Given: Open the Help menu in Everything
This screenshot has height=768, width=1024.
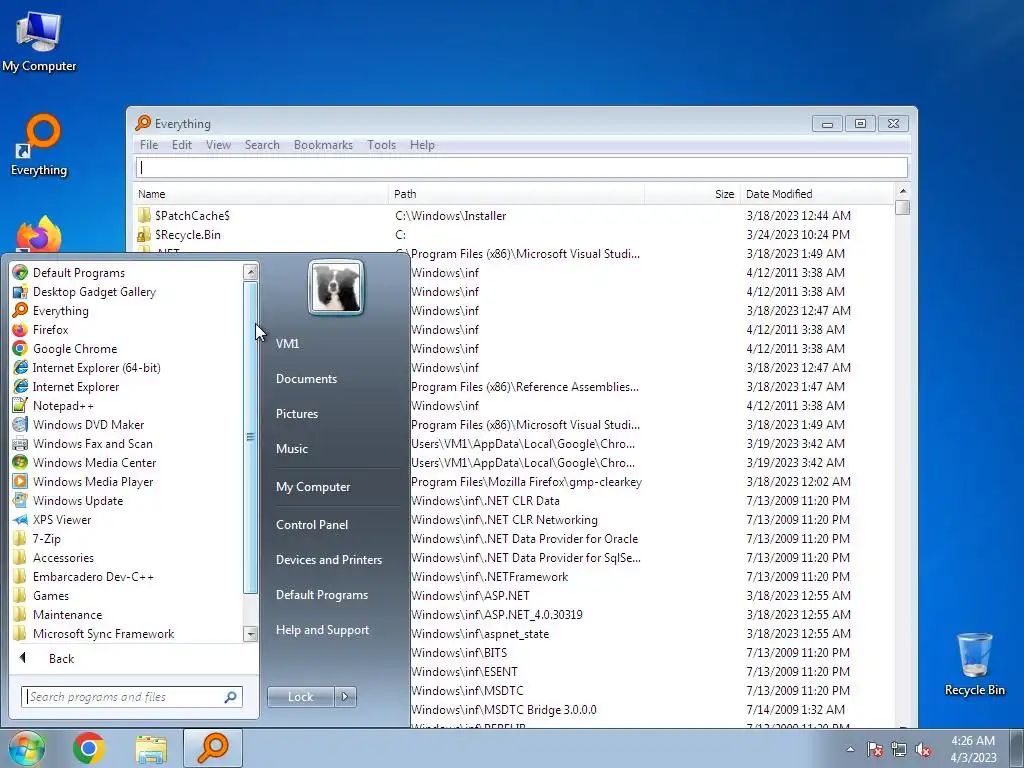Looking at the screenshot, I should (422, 145).
